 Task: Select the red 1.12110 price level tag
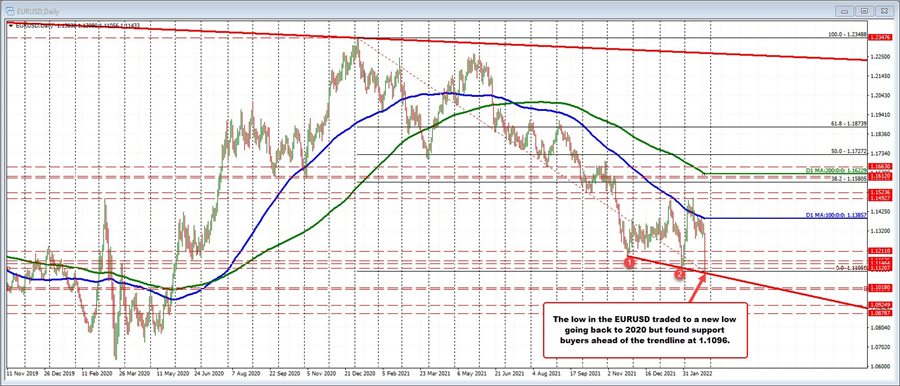pyautogui.click(x=879, y=251)
